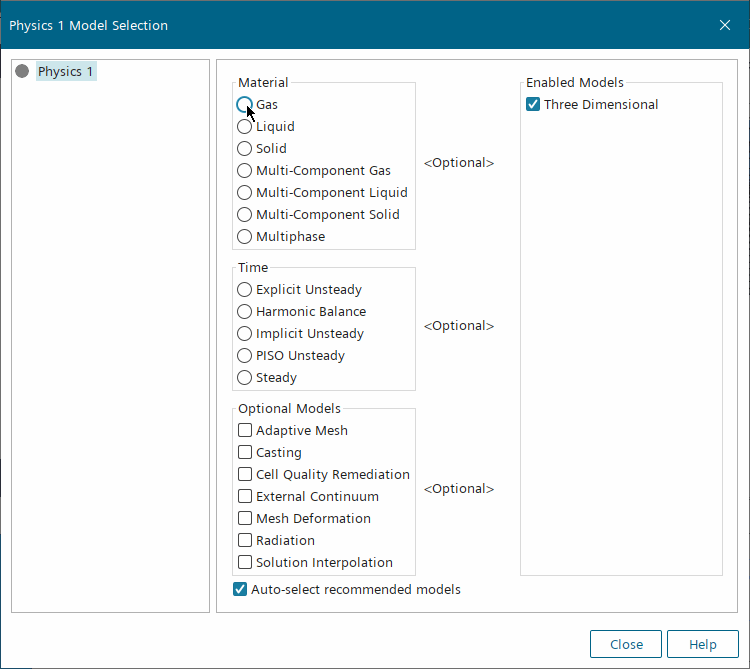Select the Multiphase material option
The image size is (750, 669).
tap(245, 237)
